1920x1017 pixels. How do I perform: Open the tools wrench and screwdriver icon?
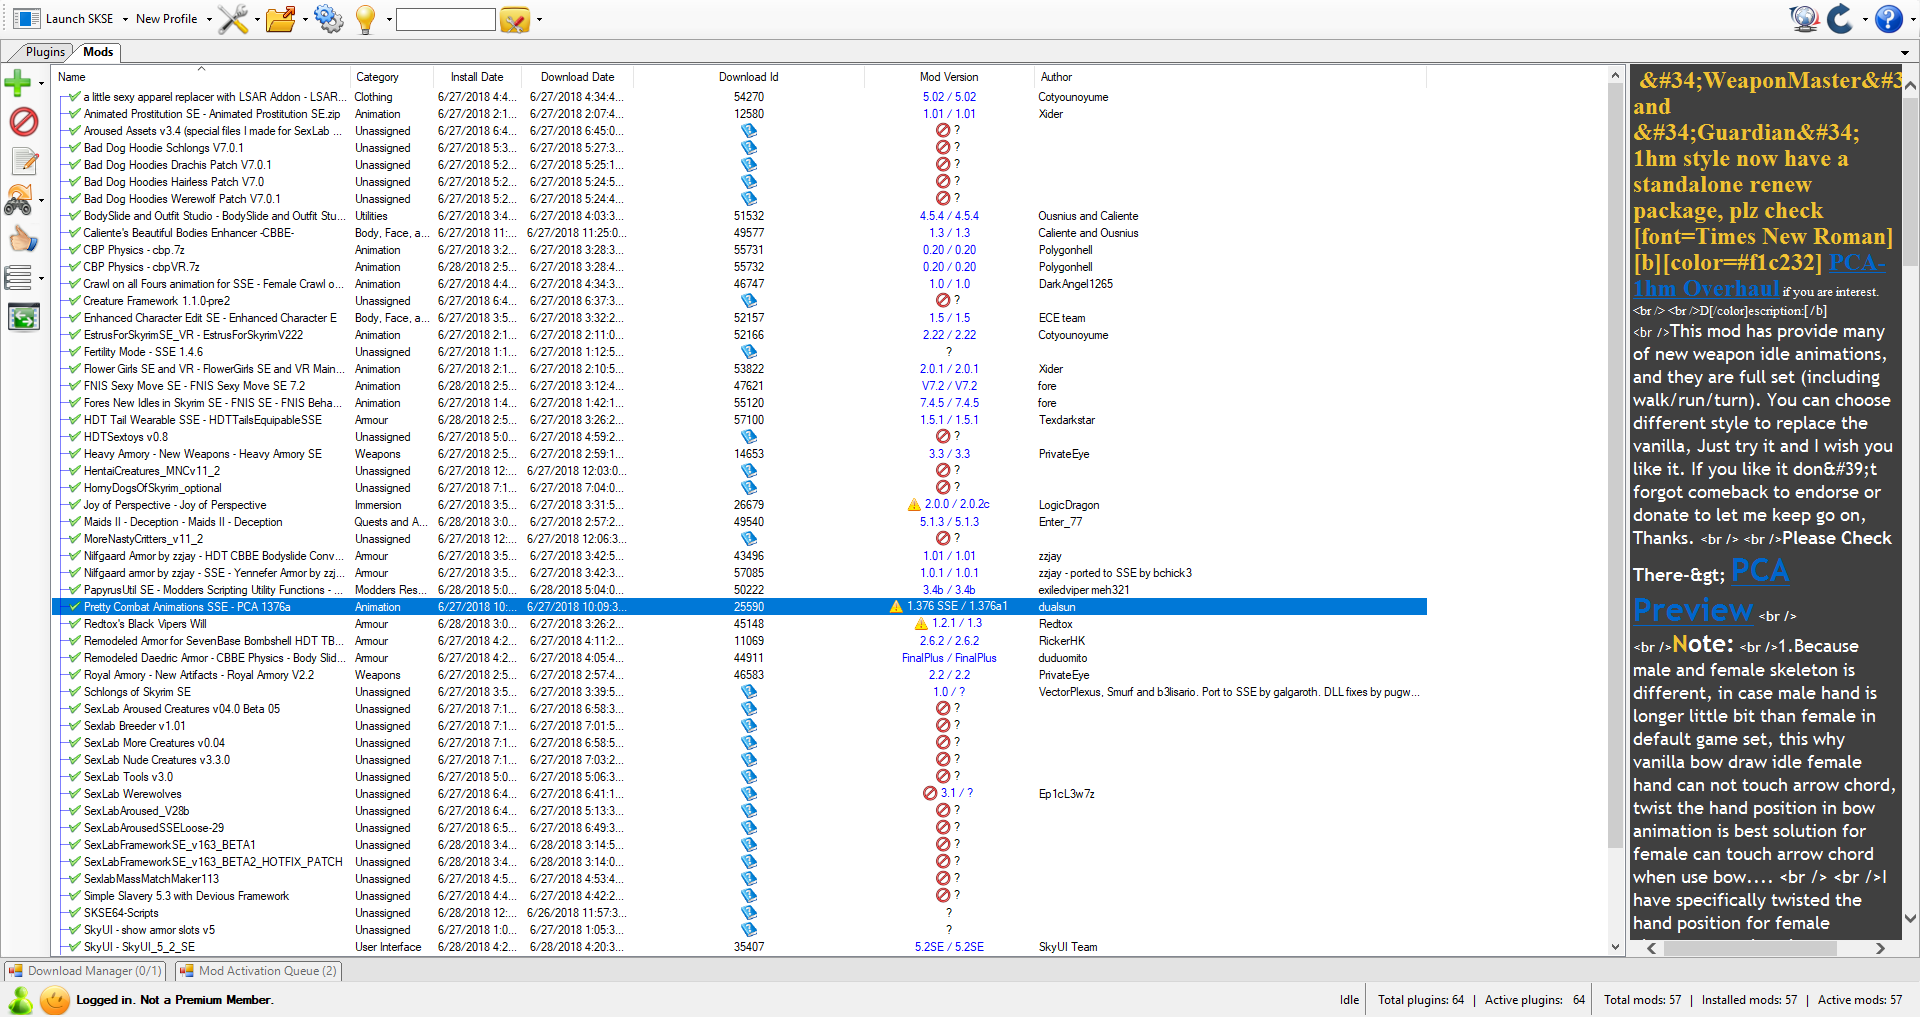click(x=233, y=19)
